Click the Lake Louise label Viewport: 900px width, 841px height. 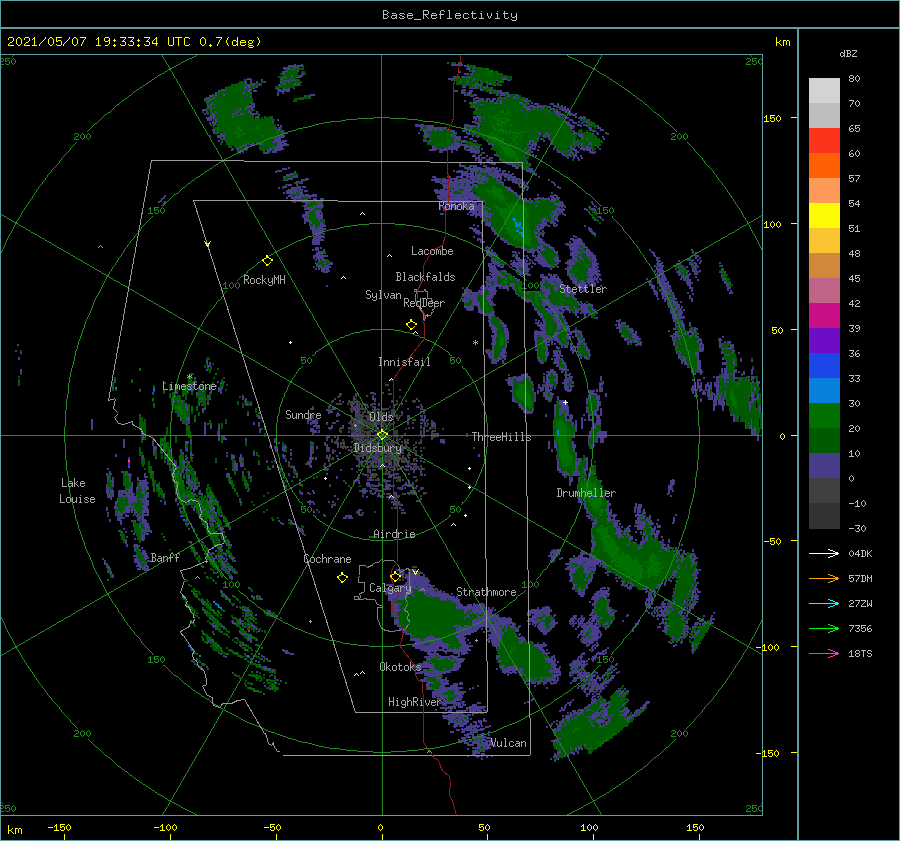coord(77,491)
